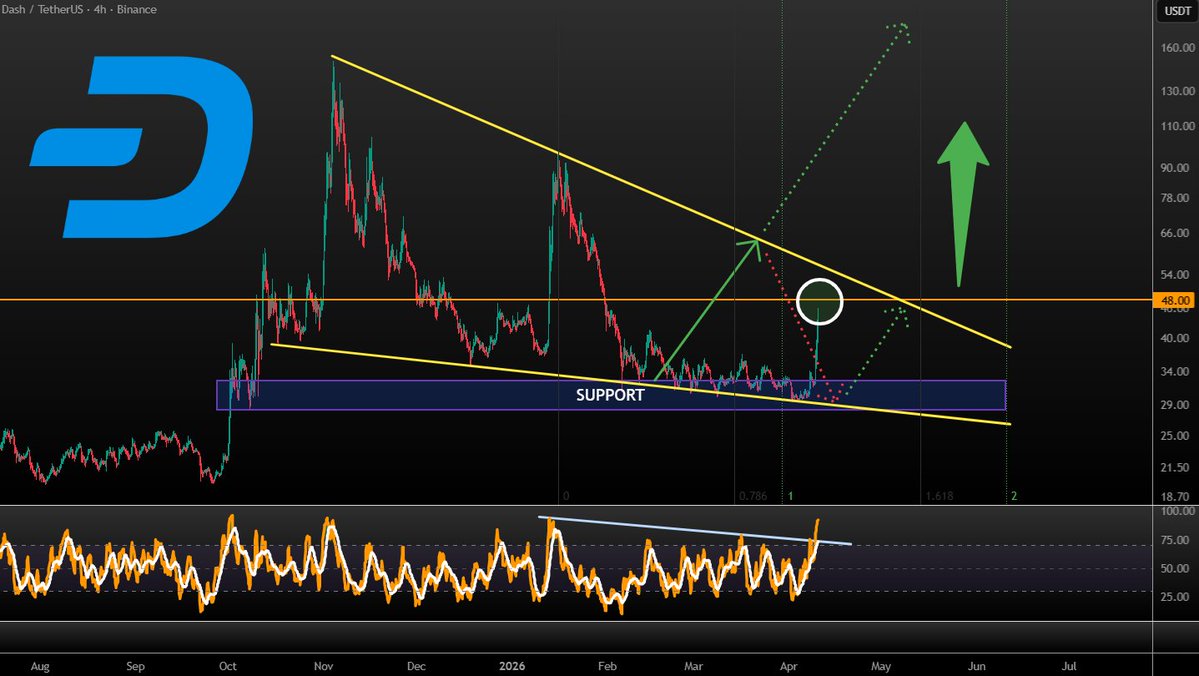Click the 110.00 price axis label
The image size is (1199, 676).
pos(1178,126)
